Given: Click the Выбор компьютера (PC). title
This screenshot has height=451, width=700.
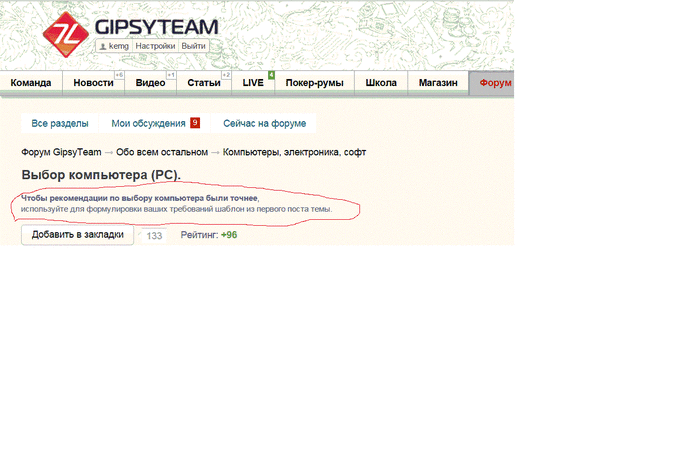Looking at the screenshot, I should (x=101, y=175).
